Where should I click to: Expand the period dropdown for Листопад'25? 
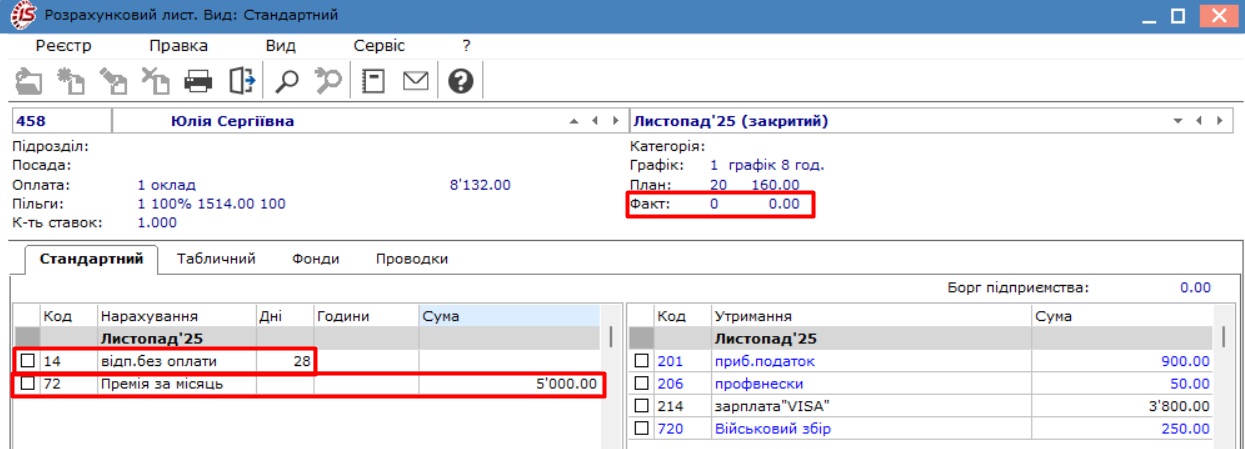[x=1178, y=122]
